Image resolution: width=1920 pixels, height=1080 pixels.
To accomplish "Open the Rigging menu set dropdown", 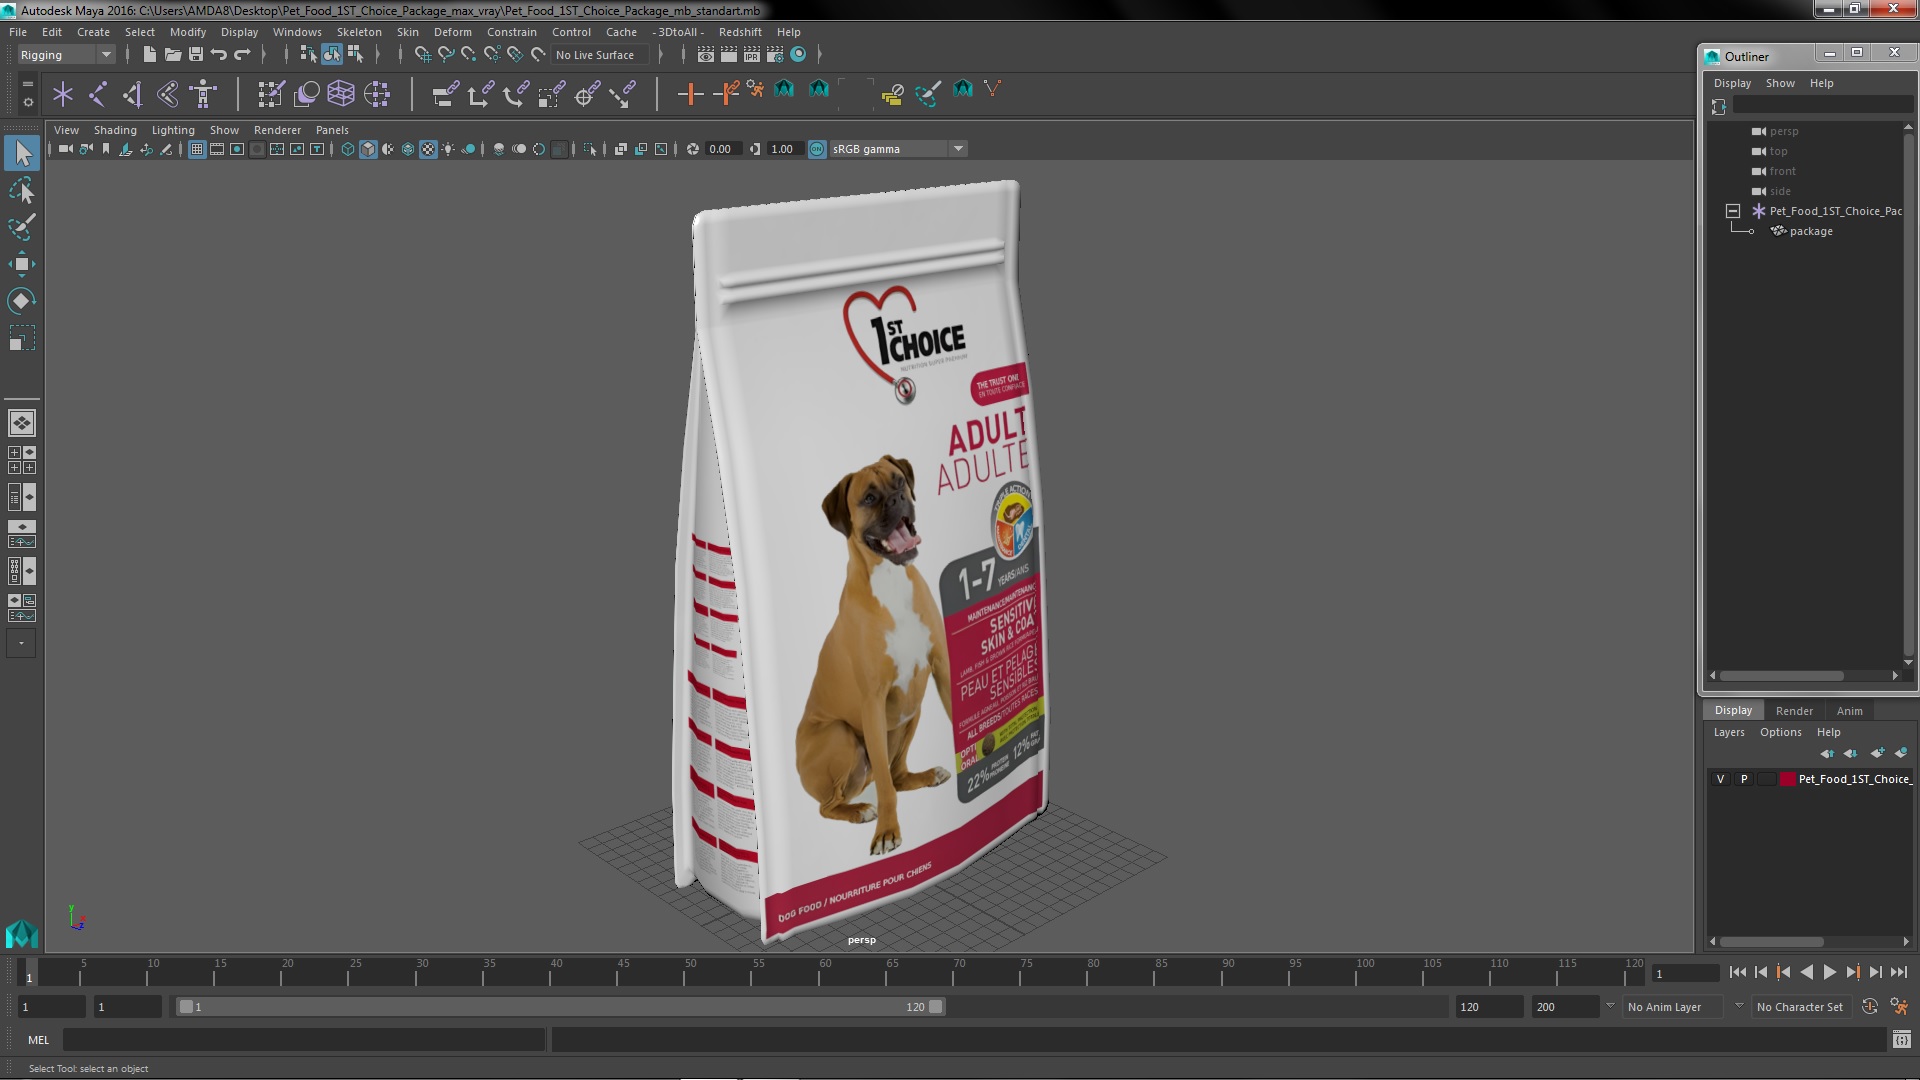I will tap(66, 55).
